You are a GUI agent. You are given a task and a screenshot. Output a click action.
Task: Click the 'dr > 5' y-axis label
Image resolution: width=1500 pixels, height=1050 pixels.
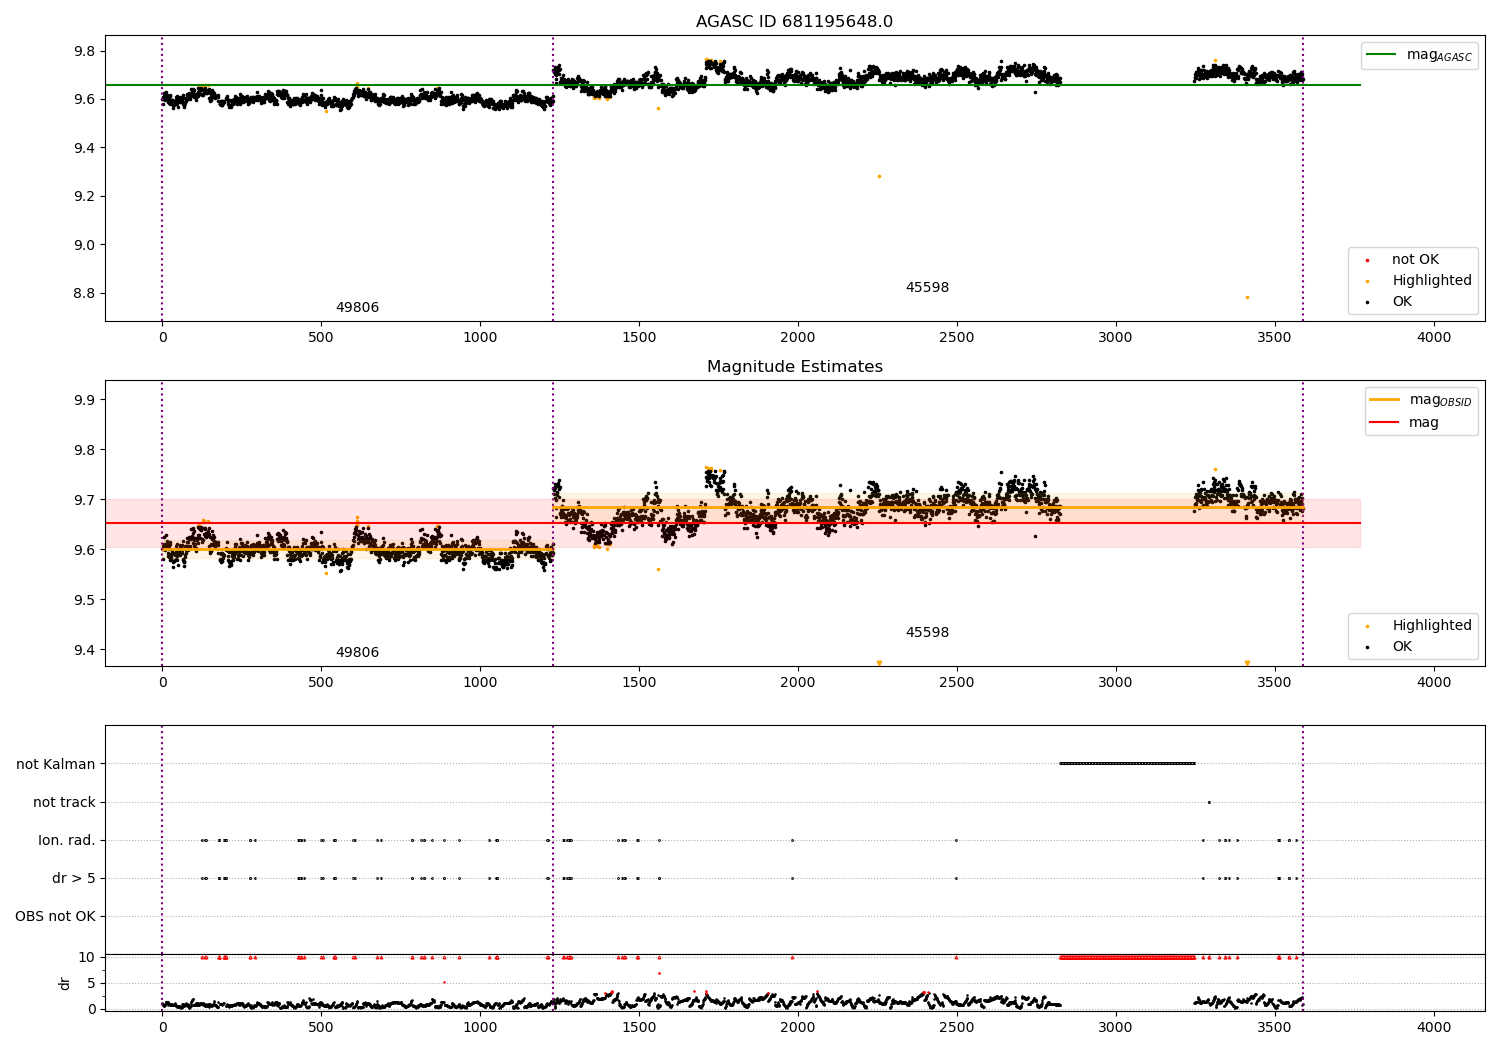(x=74, y=878)
